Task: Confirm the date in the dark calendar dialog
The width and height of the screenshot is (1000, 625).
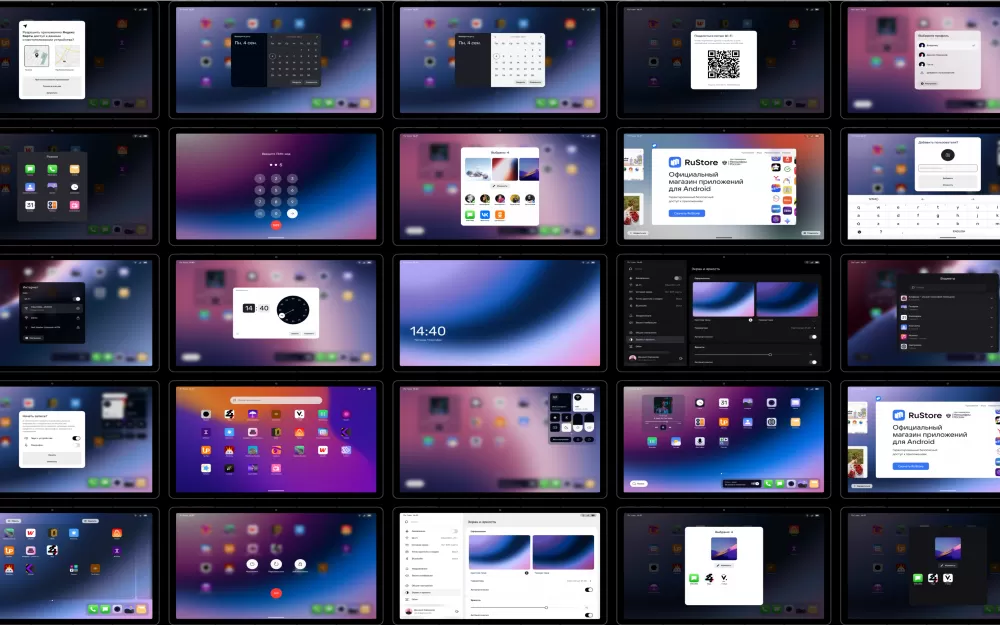Action: (x=311, y=82)
